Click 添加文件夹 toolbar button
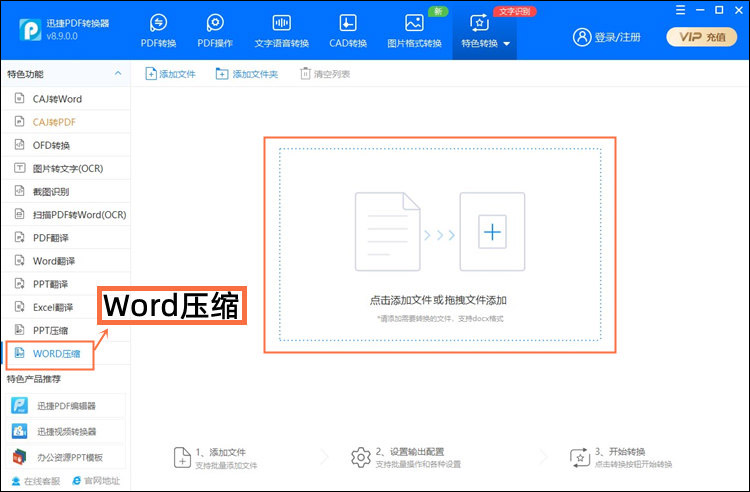 tap(247, 74)
